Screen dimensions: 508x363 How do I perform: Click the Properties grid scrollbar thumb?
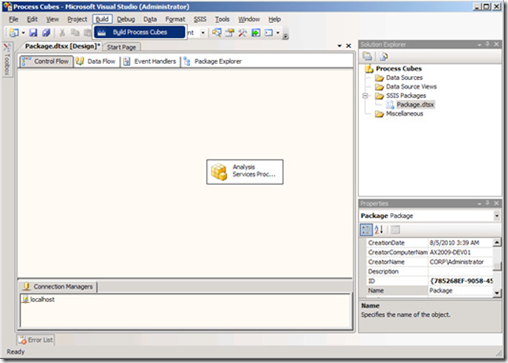coord(497,266)
